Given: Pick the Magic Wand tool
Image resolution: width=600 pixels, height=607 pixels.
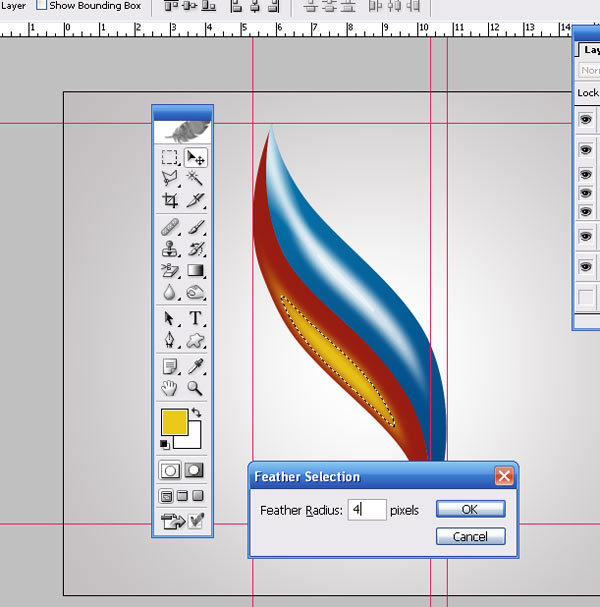Looking at the screenshot, I should click(196, 179).
